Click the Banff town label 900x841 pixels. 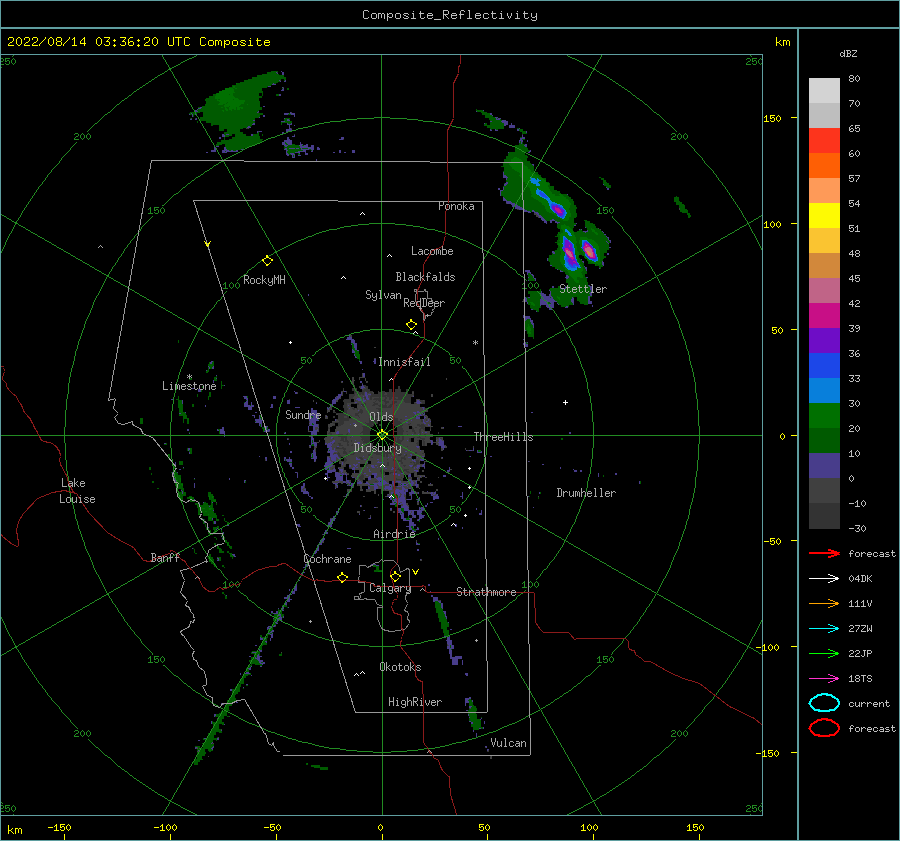point(165,557)
